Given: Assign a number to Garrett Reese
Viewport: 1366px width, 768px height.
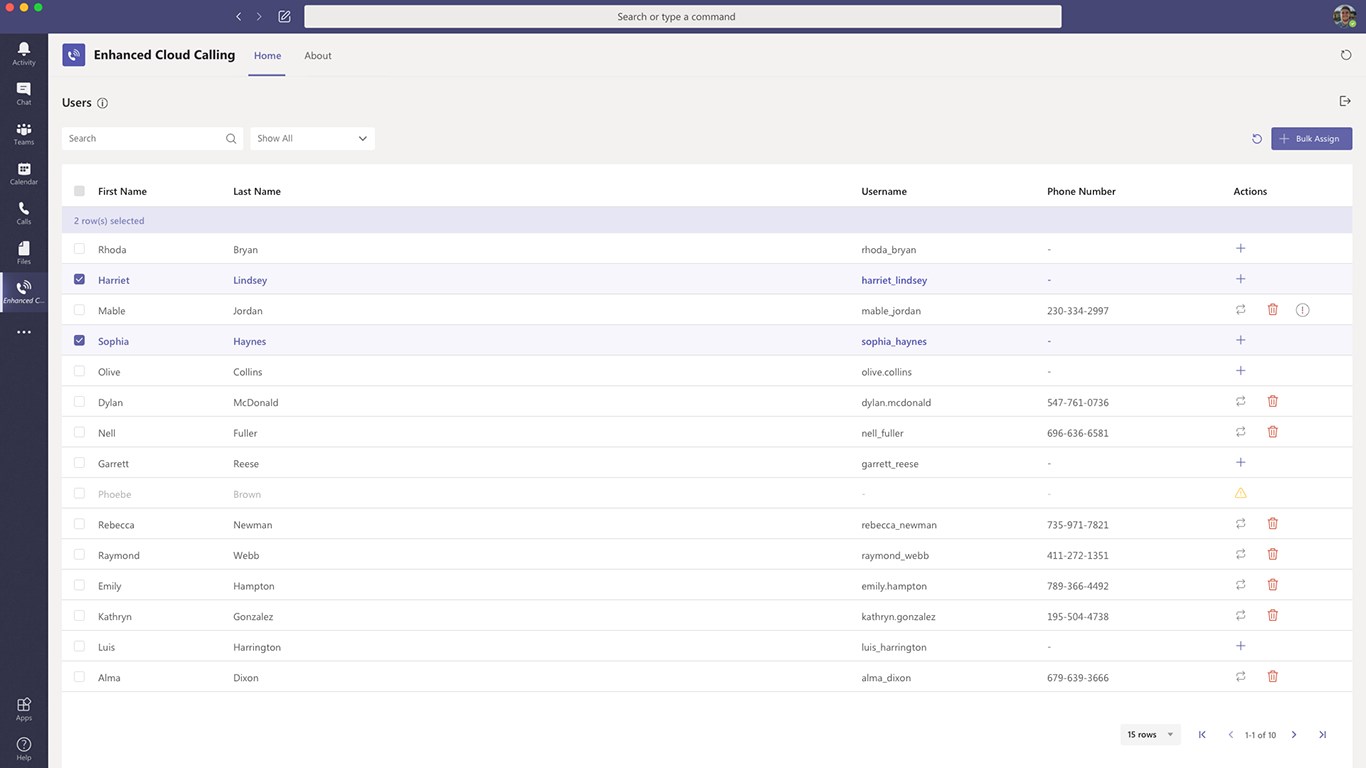Looking at the screenshot, I should tap(1240, 462).
